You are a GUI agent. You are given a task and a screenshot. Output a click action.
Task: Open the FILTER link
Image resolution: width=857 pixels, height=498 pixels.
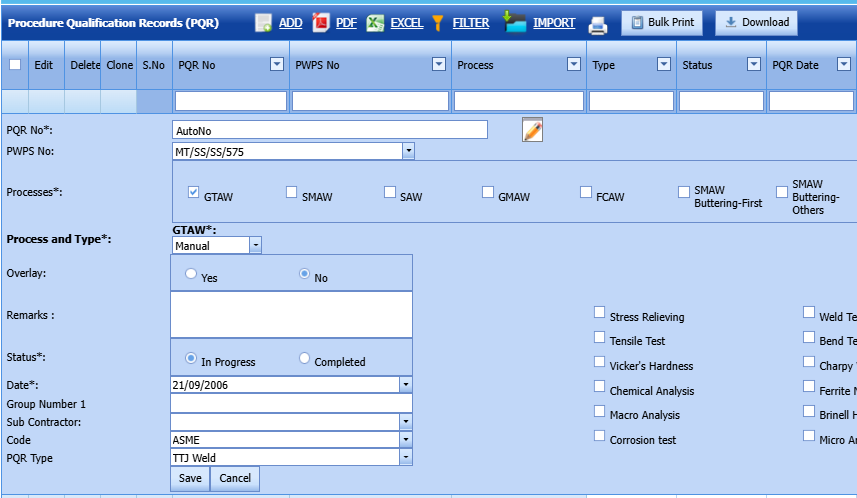pyautogui.click(x=471, y=23)
